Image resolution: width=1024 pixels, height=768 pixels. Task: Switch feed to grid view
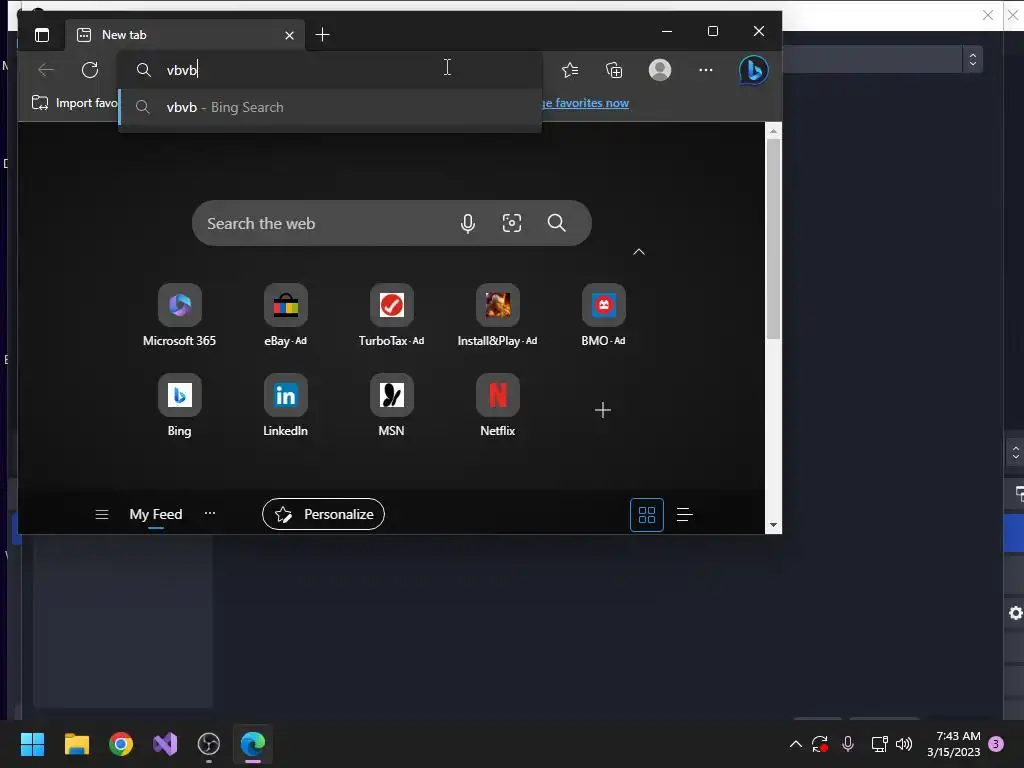(x=647, y=515)
